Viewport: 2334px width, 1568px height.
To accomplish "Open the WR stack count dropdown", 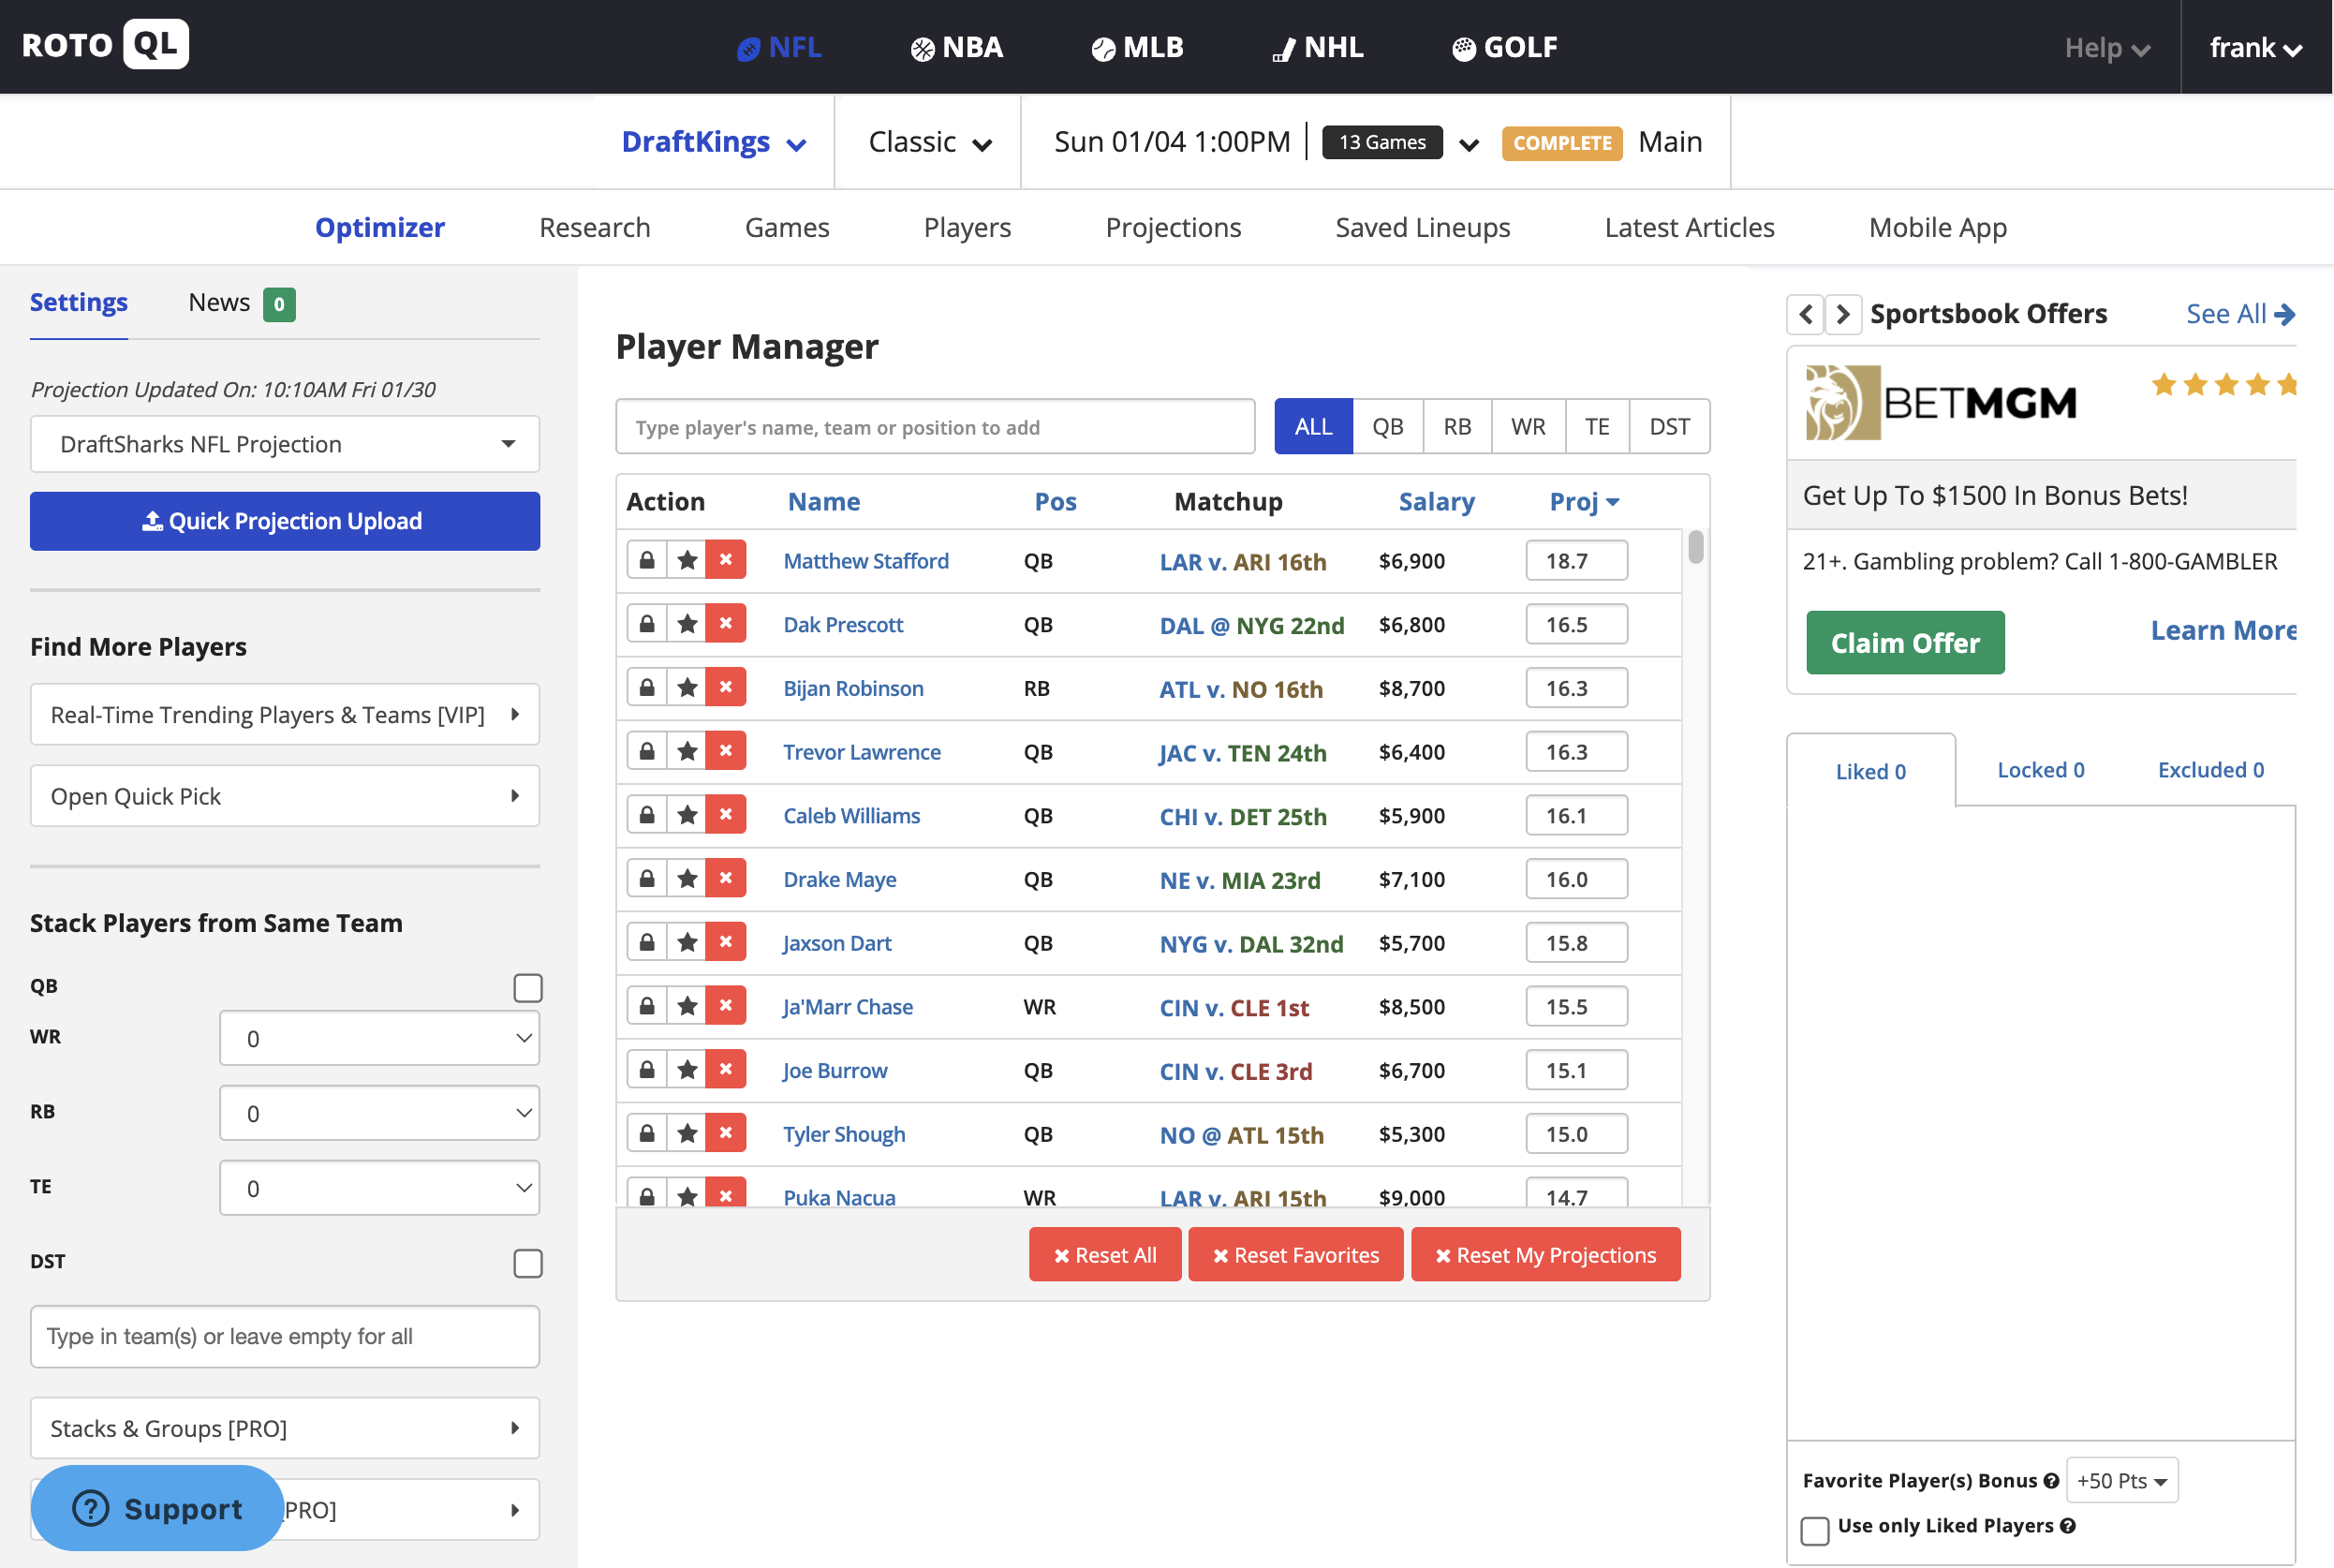I will point(380,1038).
